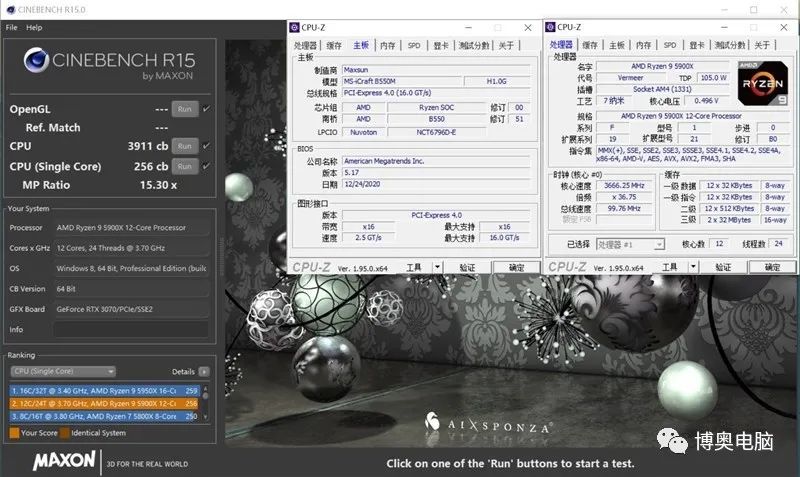Click the left CPU-Z window title icon

point(294,28)
